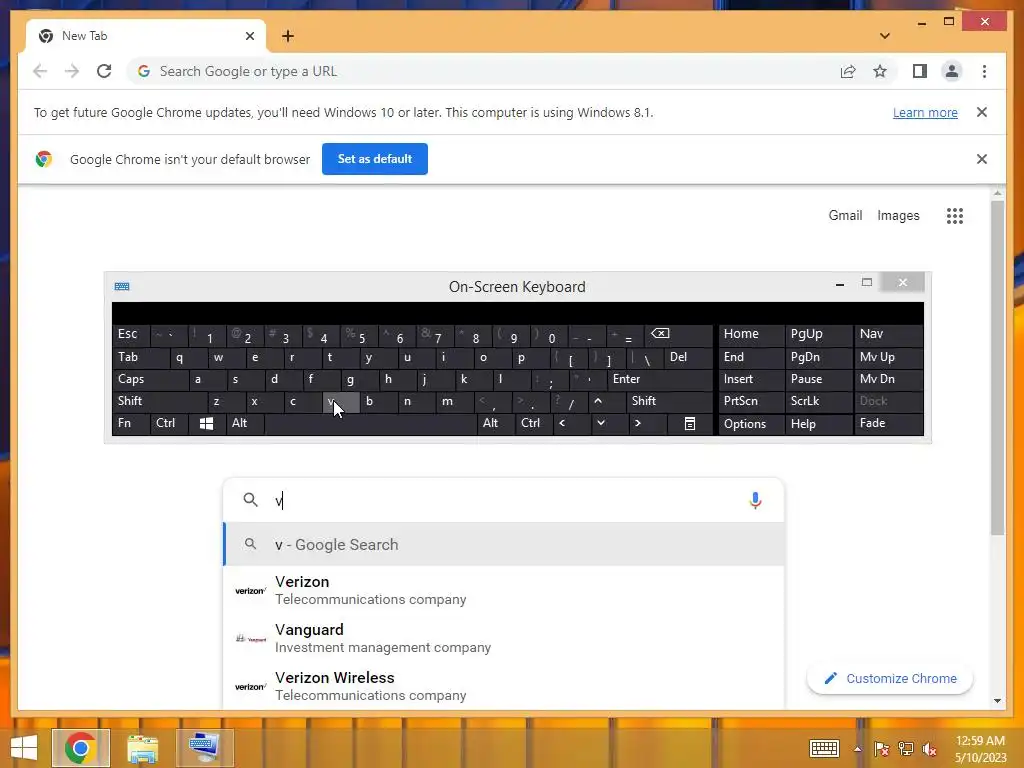Open the Gmail link
Screen dimensions: 1024x768
[845, 216]
